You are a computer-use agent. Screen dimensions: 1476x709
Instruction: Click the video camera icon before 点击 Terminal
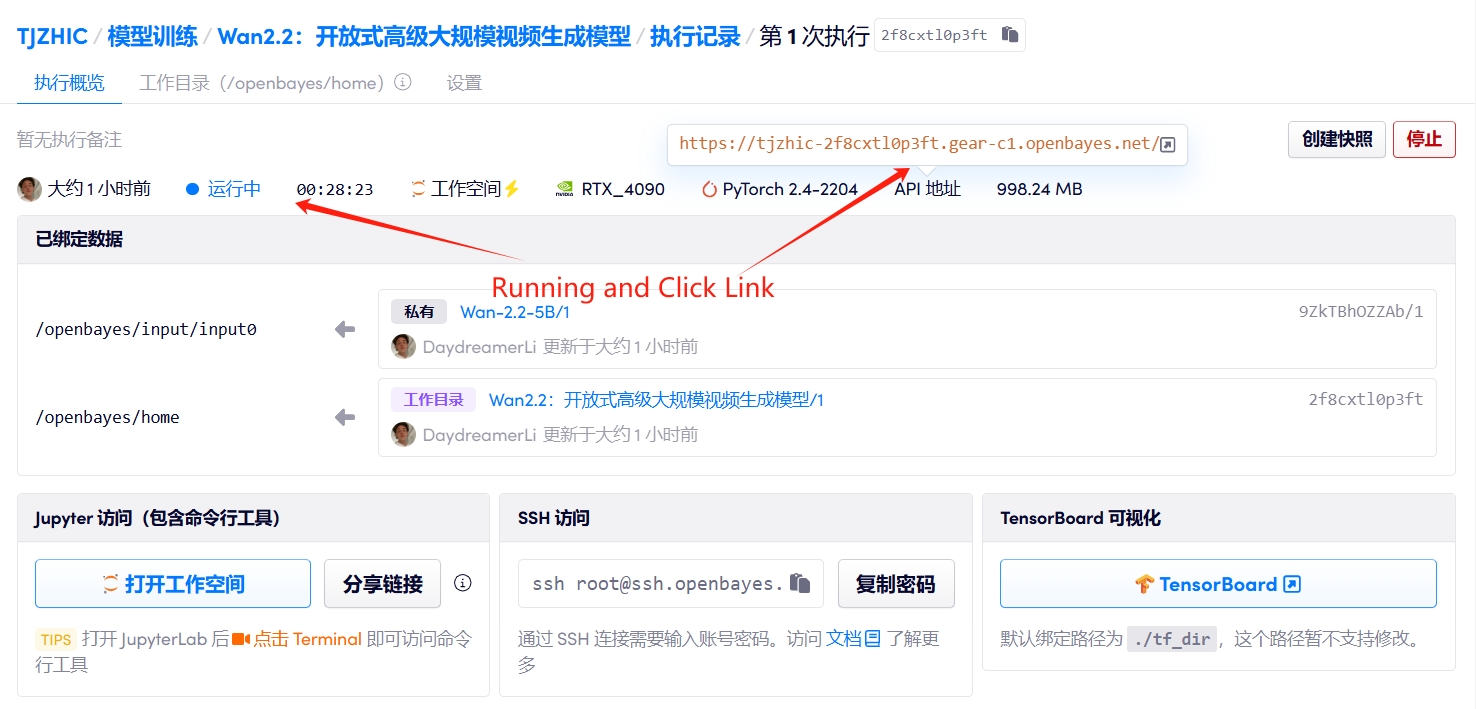tap(240, 638)
